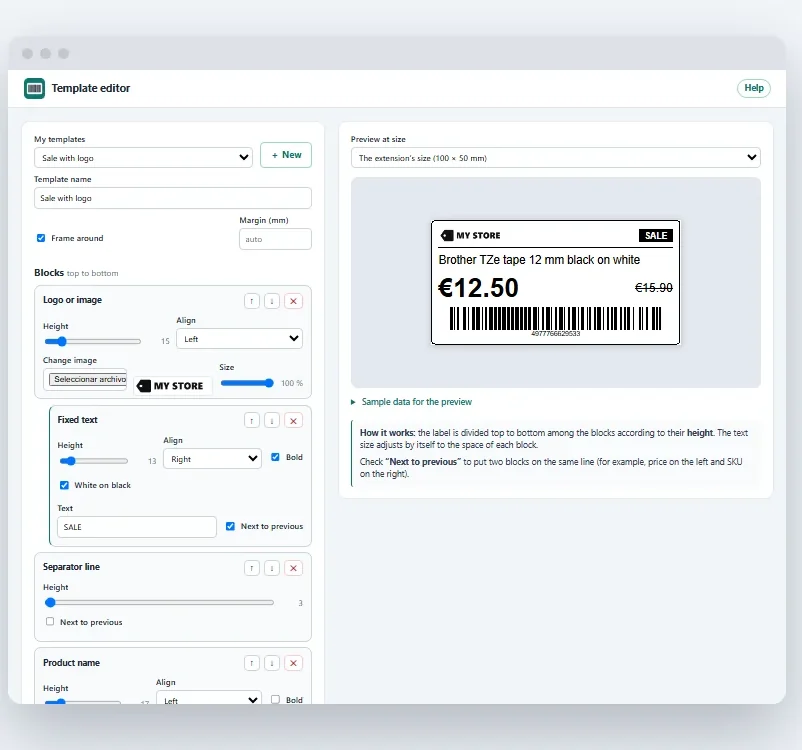Remove the Product name block
802x750 pixels.
(x=294, y=663)
